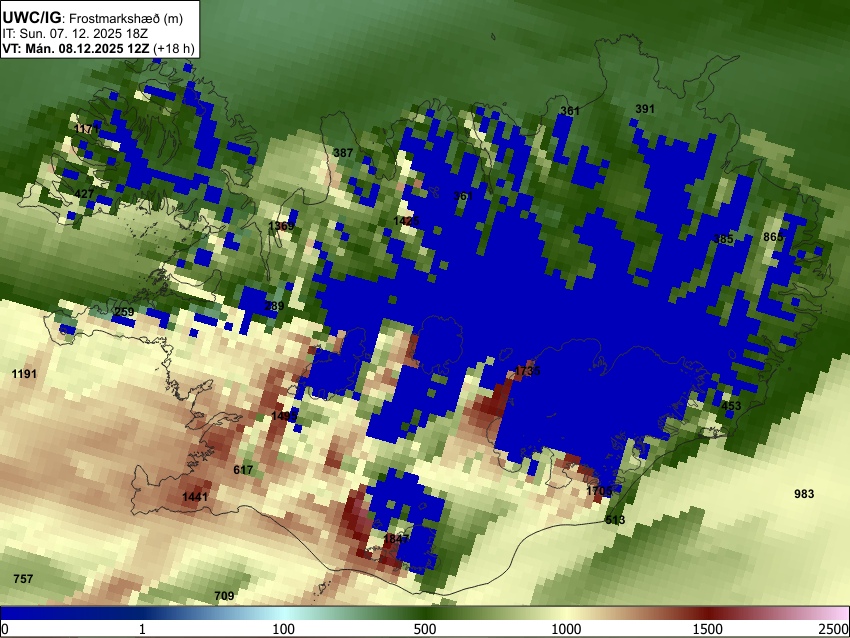This screenshot has height=638, width=850.
Task: Click the 100 tick on the colour scale
Action: (283, 629)
